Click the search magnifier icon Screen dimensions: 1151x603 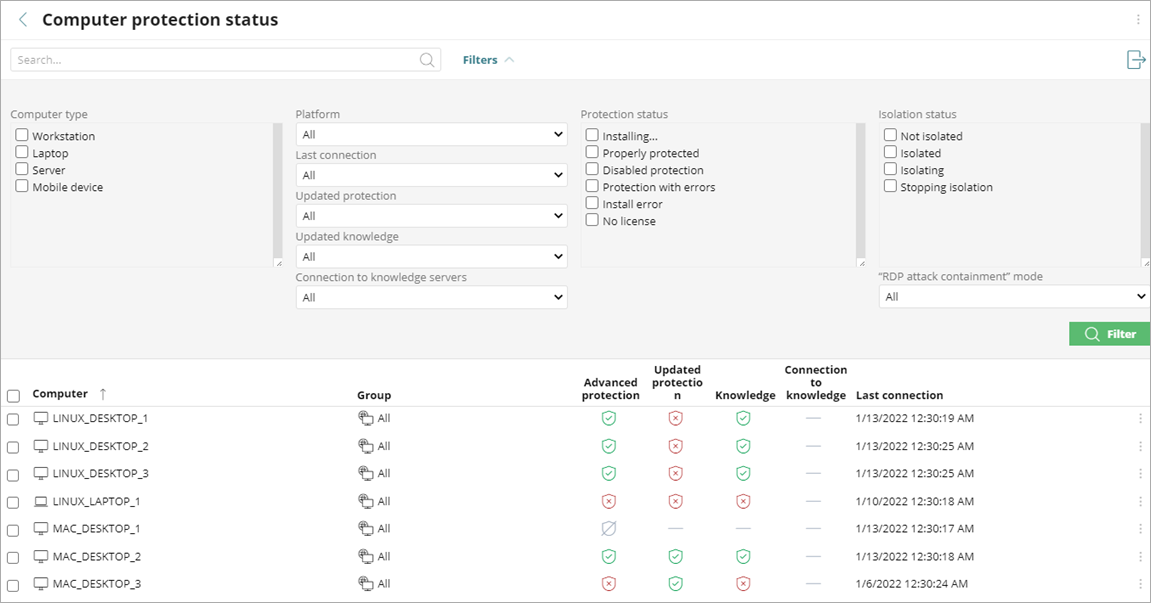tap(427, 59)
